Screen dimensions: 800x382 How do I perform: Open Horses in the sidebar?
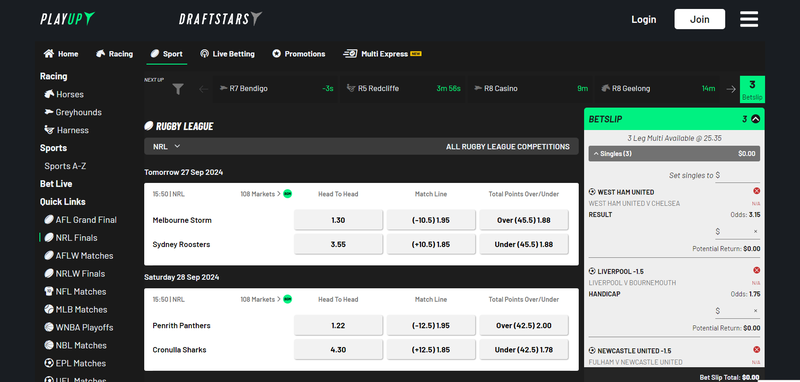[x=64, y=94]
